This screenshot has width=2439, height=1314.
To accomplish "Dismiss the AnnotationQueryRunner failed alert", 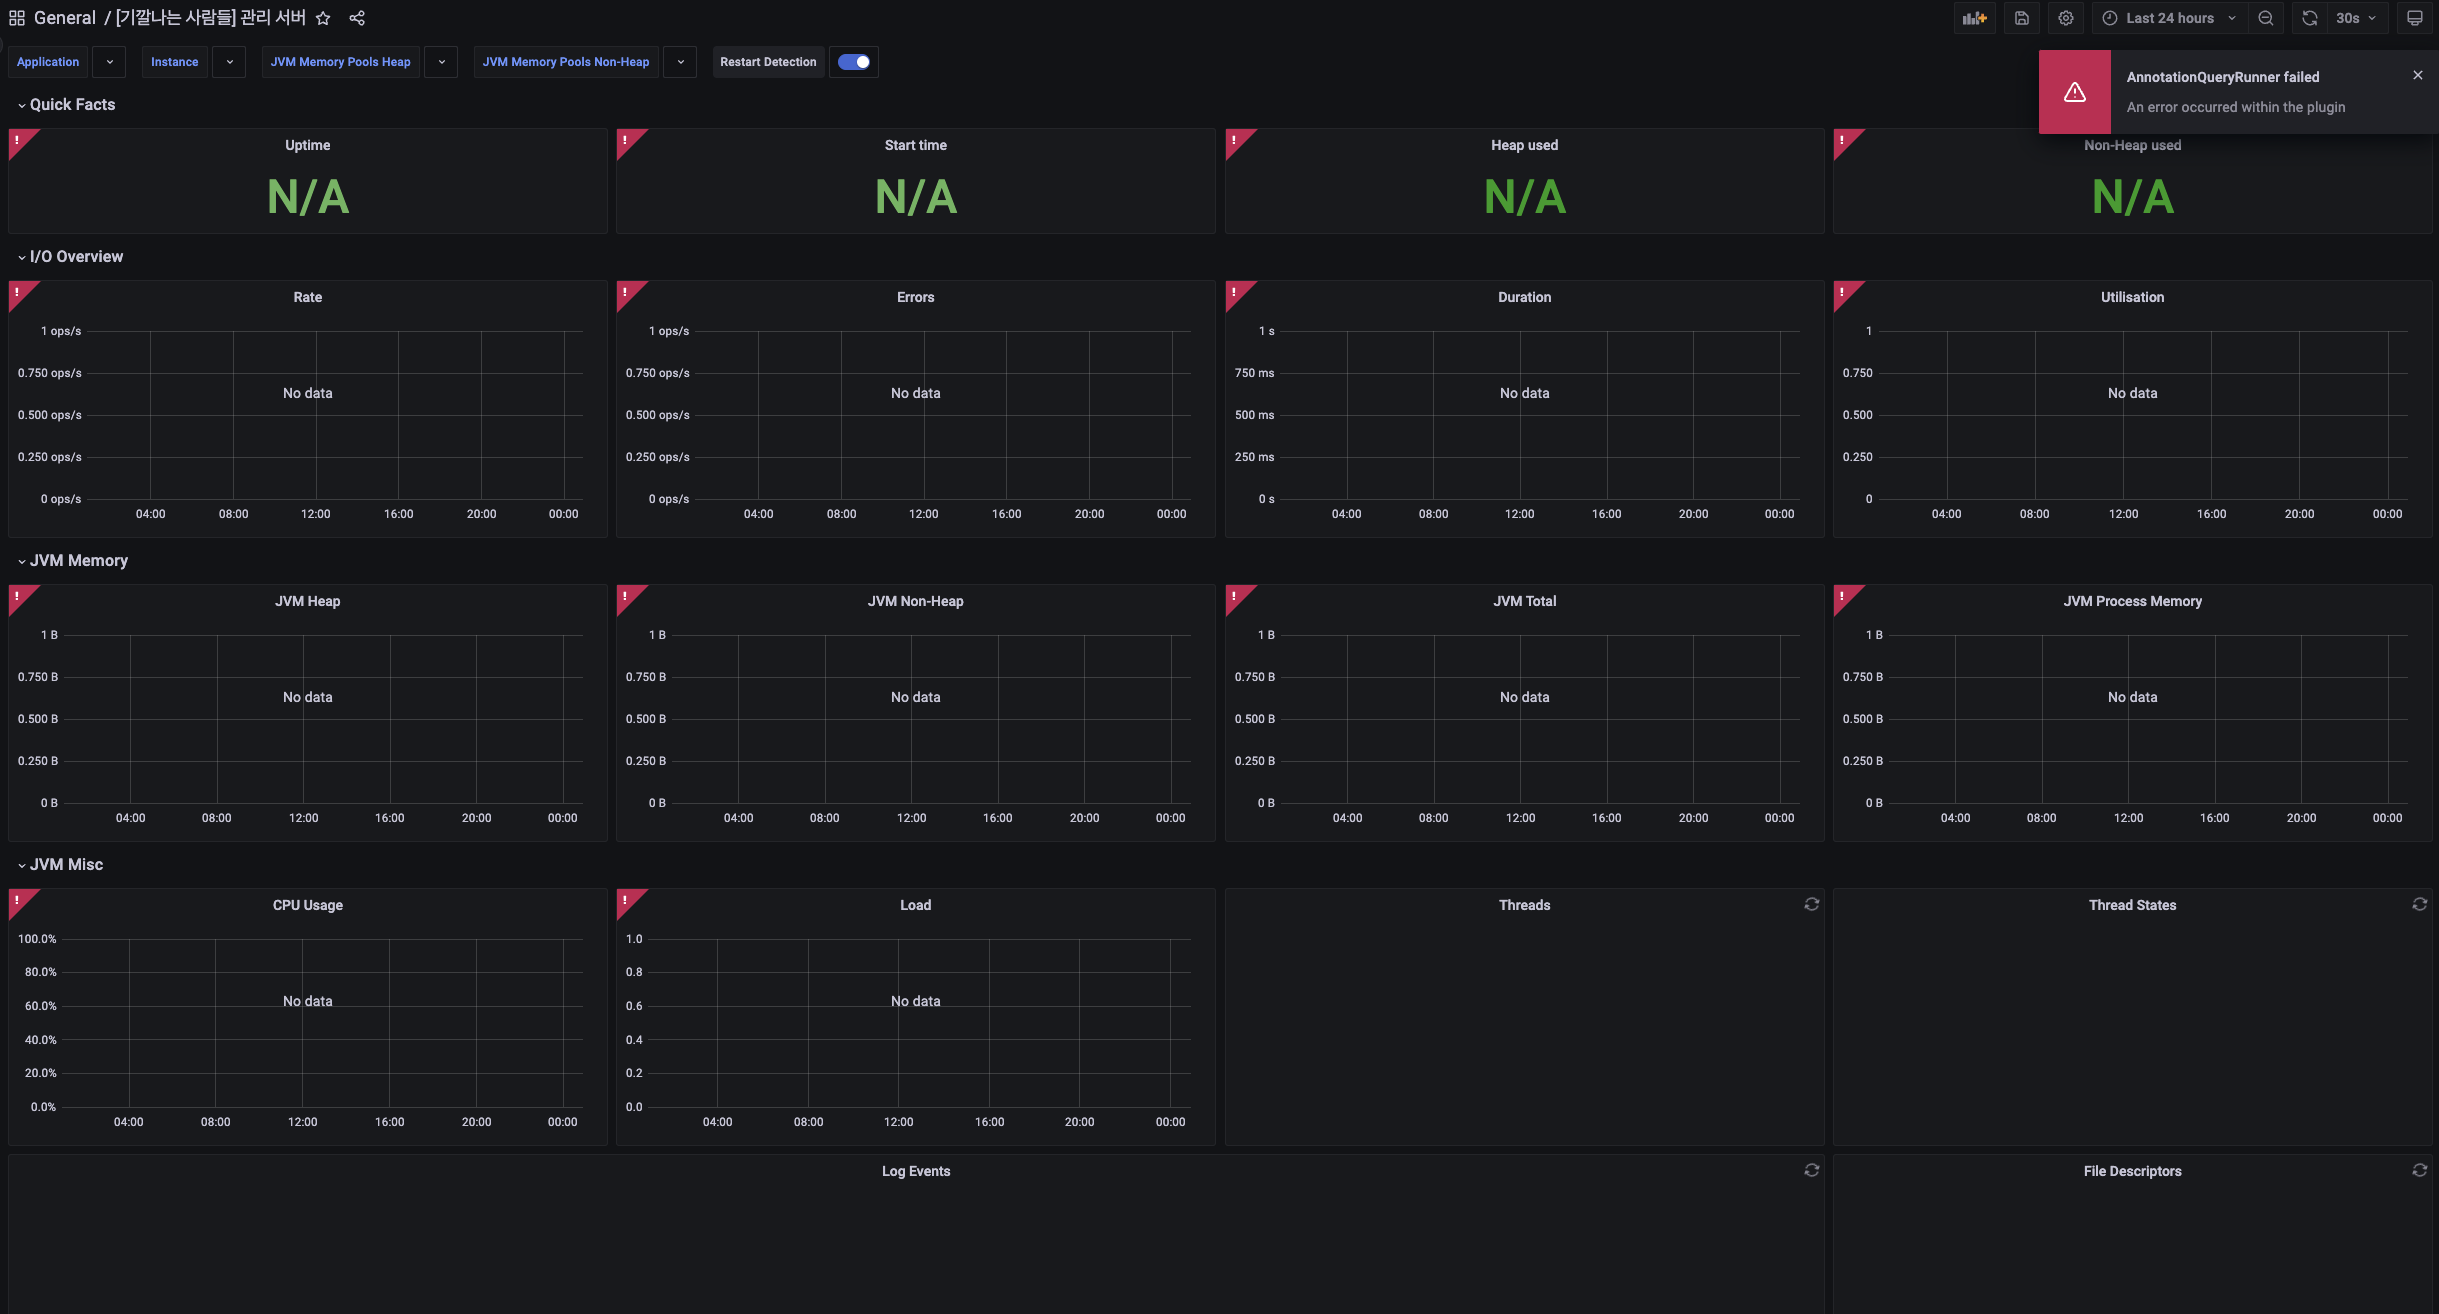I will pos(2417,75).
